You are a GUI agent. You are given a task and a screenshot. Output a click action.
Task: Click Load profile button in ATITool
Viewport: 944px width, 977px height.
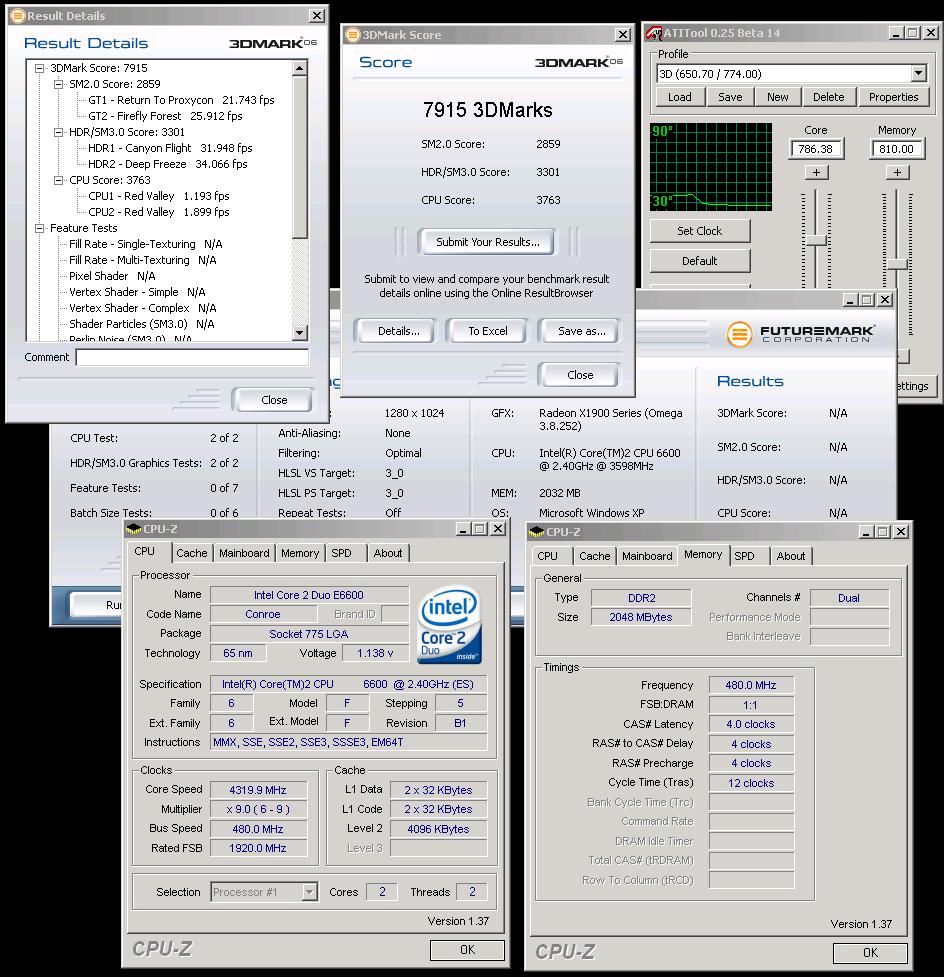coord(680,97)
